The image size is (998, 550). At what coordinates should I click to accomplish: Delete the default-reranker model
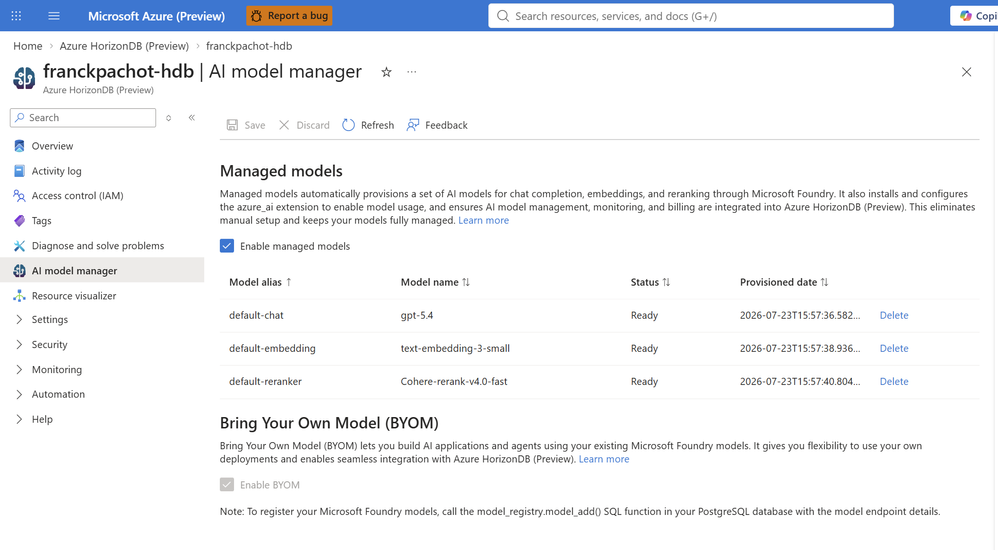[894, 381]
